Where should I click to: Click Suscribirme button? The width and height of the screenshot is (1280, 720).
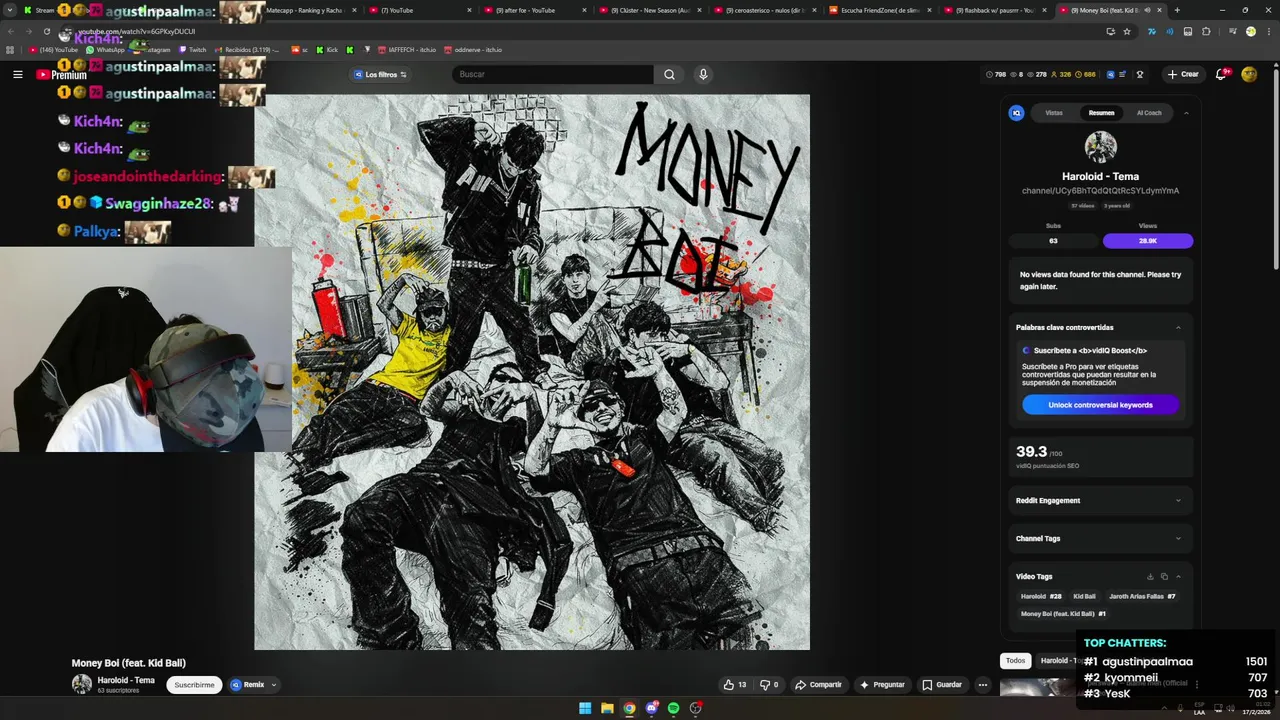tap(194, 685)
